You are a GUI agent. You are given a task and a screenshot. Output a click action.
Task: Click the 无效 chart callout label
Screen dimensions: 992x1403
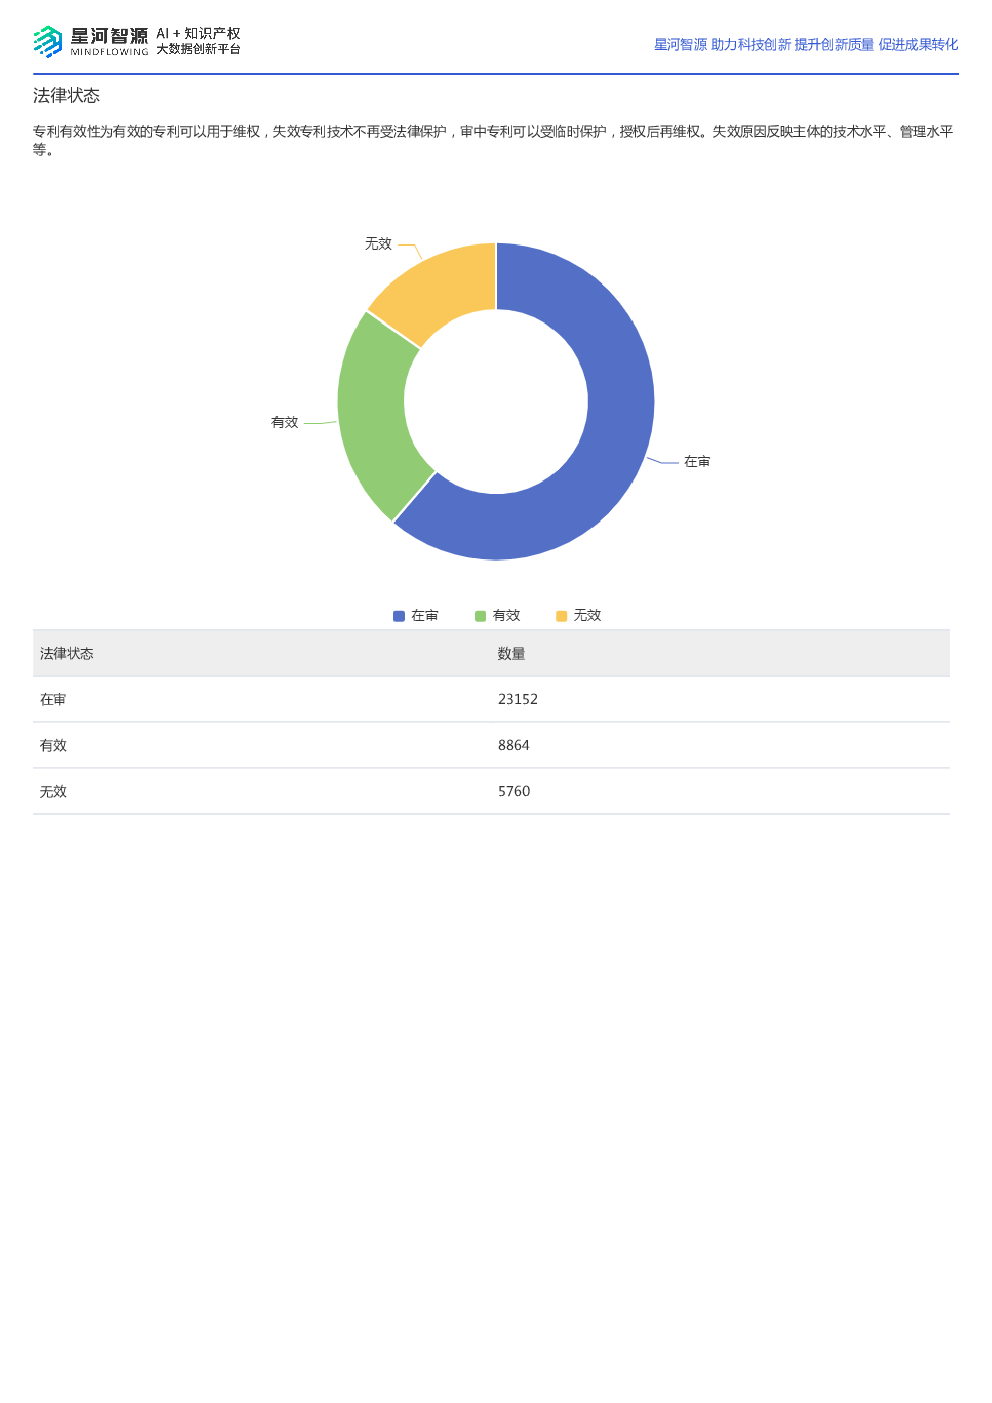[378, 244]
